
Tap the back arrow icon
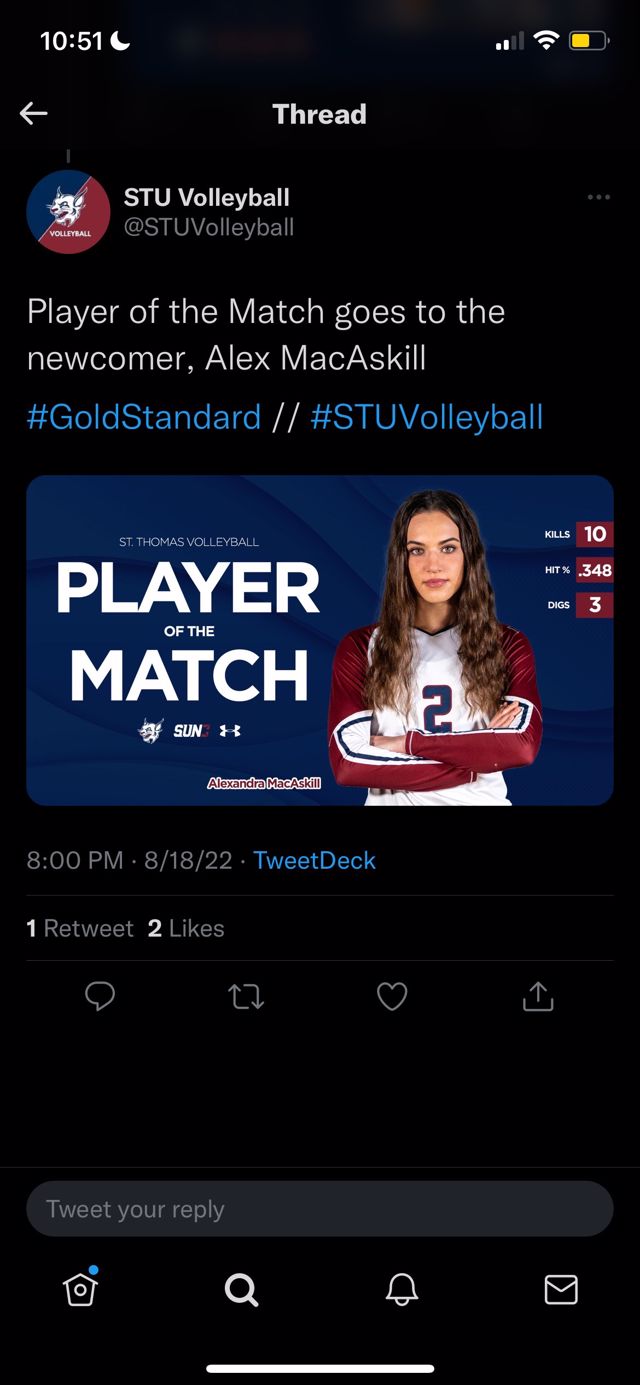(34, 114)
